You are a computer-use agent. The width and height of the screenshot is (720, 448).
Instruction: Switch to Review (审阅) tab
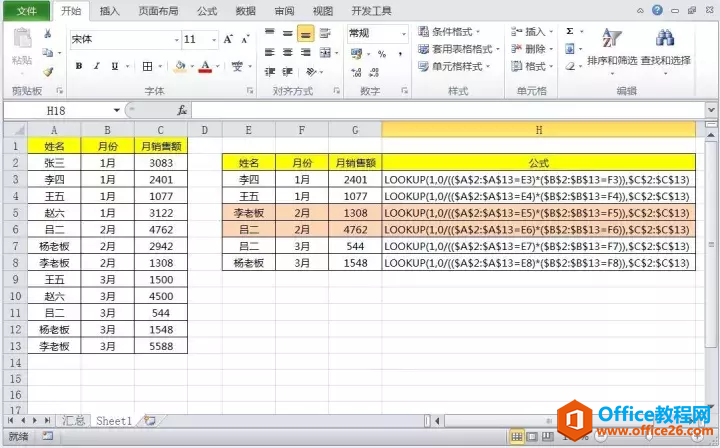click(285, 11)
